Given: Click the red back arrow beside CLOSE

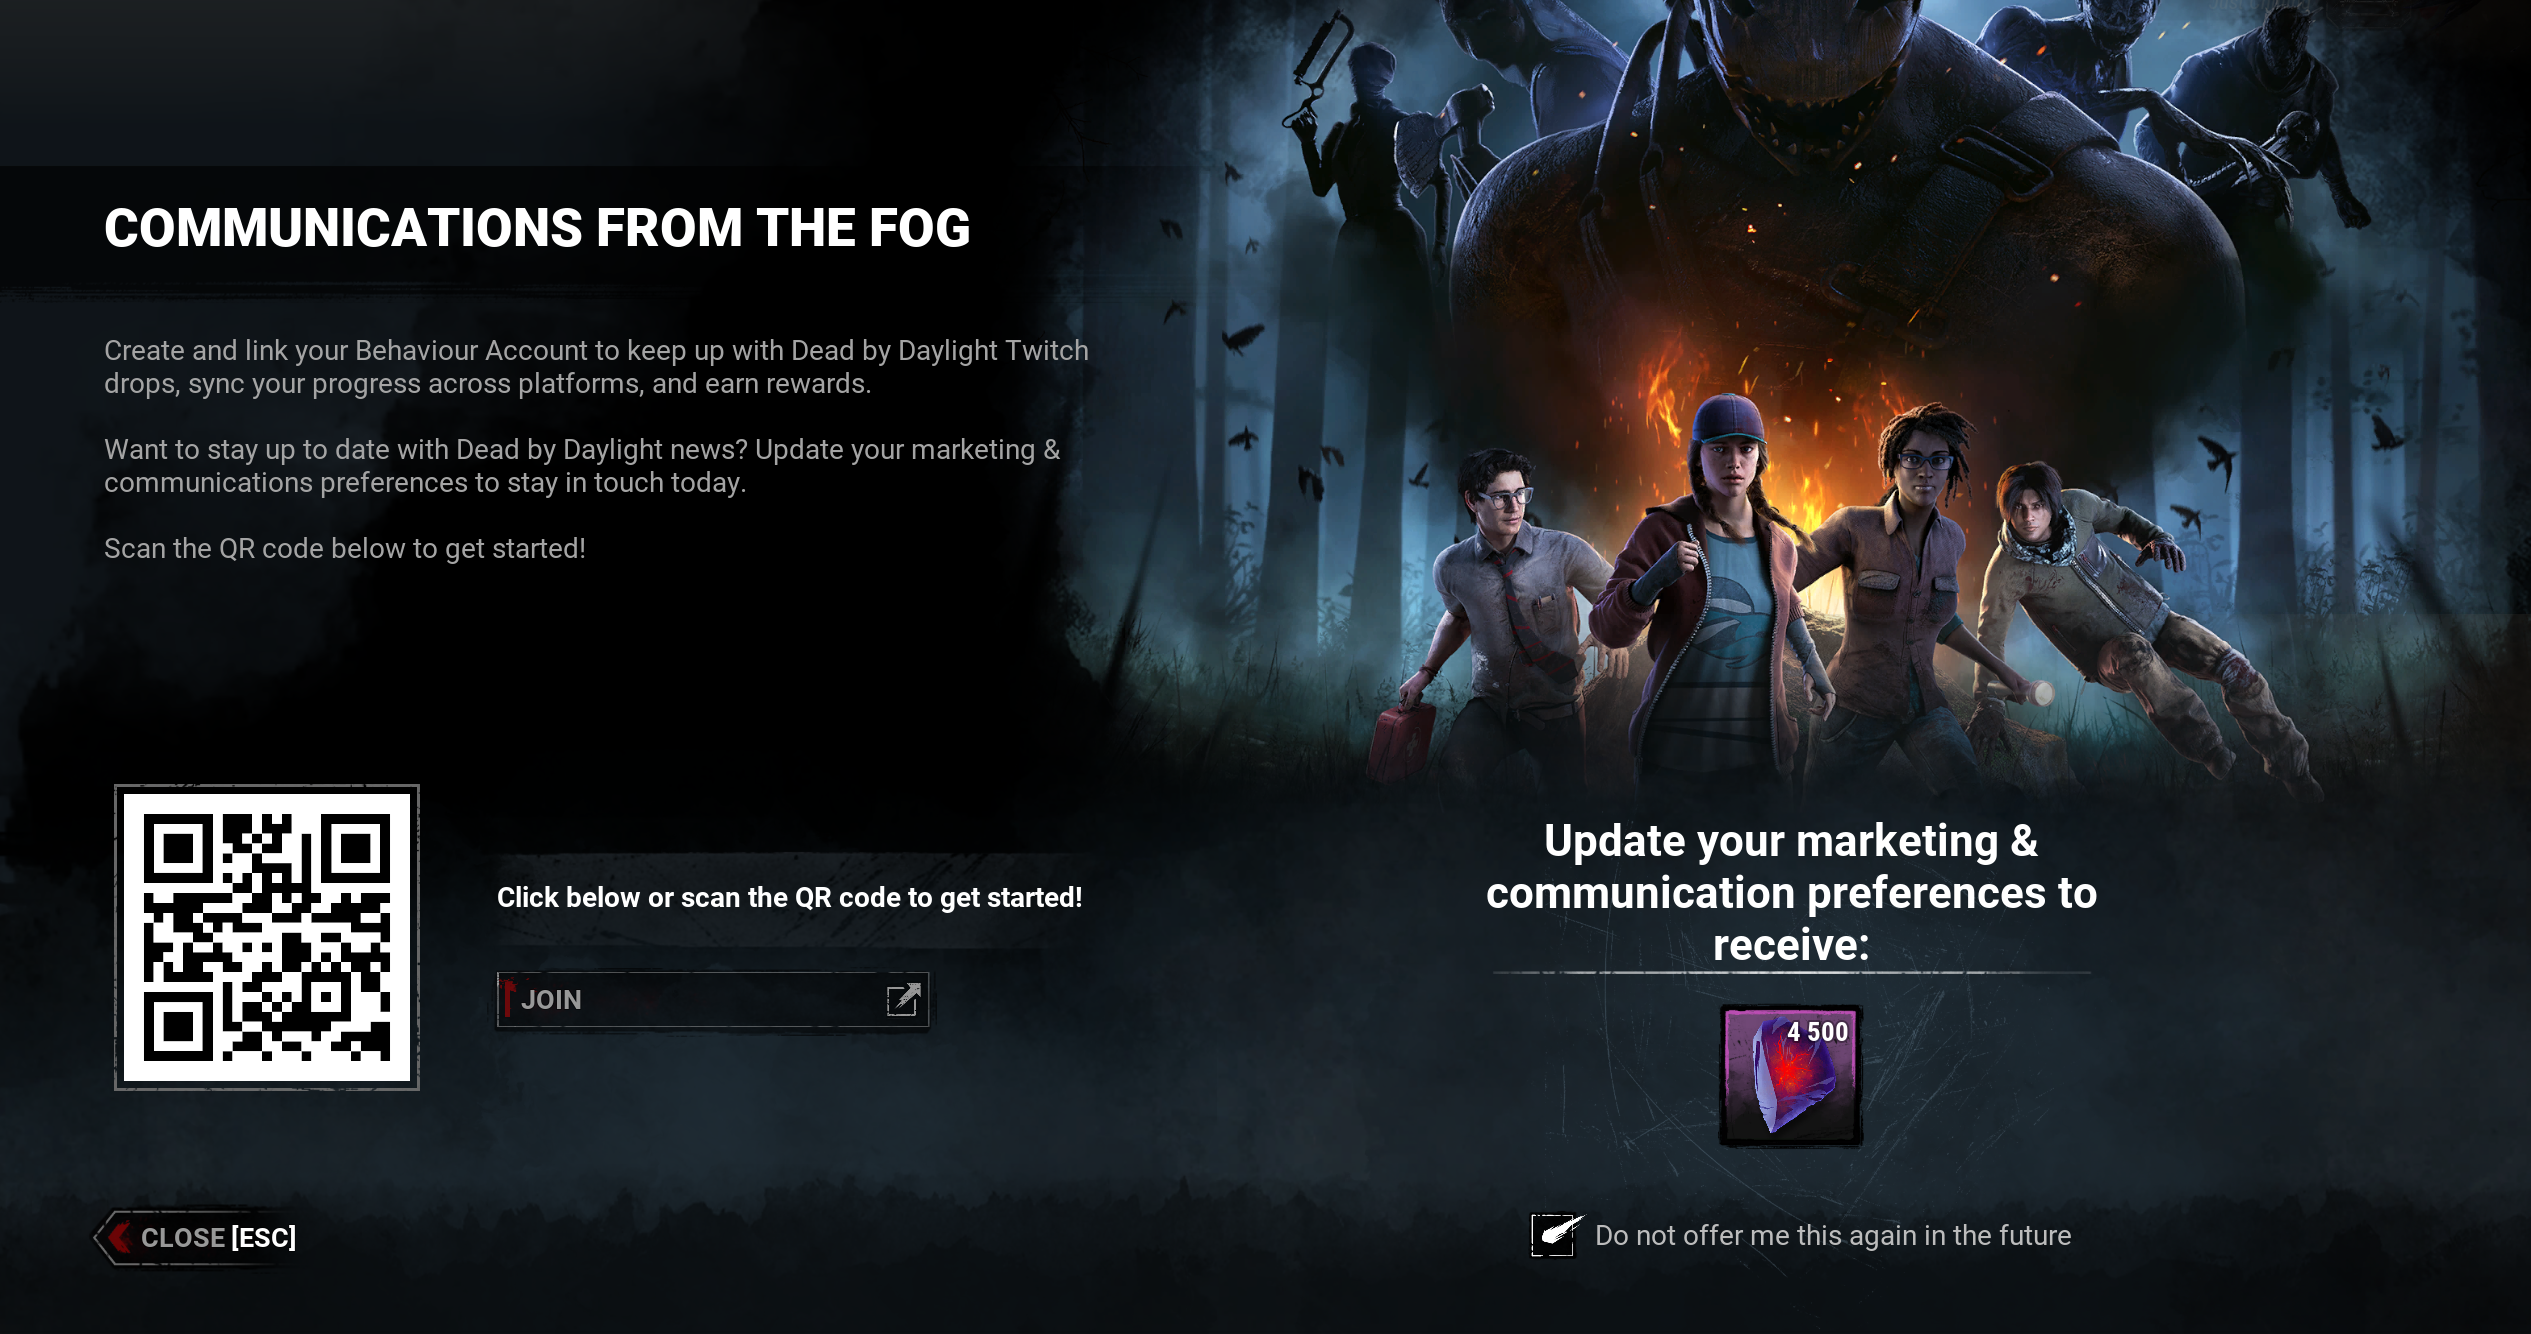Looking at the screenshot, I should tap(120, 1237).
